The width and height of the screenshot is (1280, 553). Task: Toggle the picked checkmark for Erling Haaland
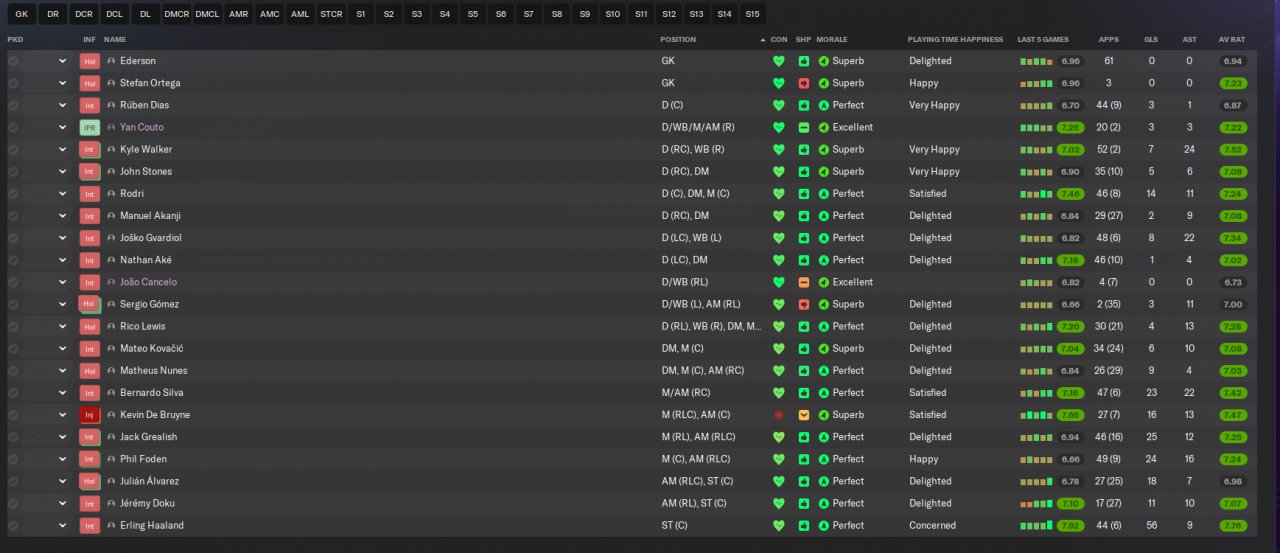(13, 525)
